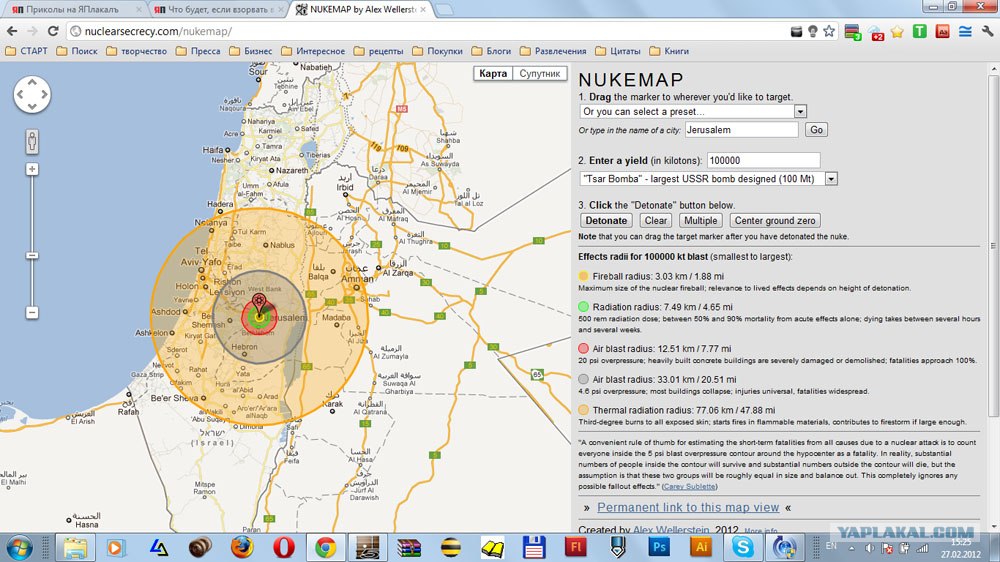Viewport: 1000px width, 562px height.
Task: Open WinRAR from the taskbar
Action: tap(409, 547)
